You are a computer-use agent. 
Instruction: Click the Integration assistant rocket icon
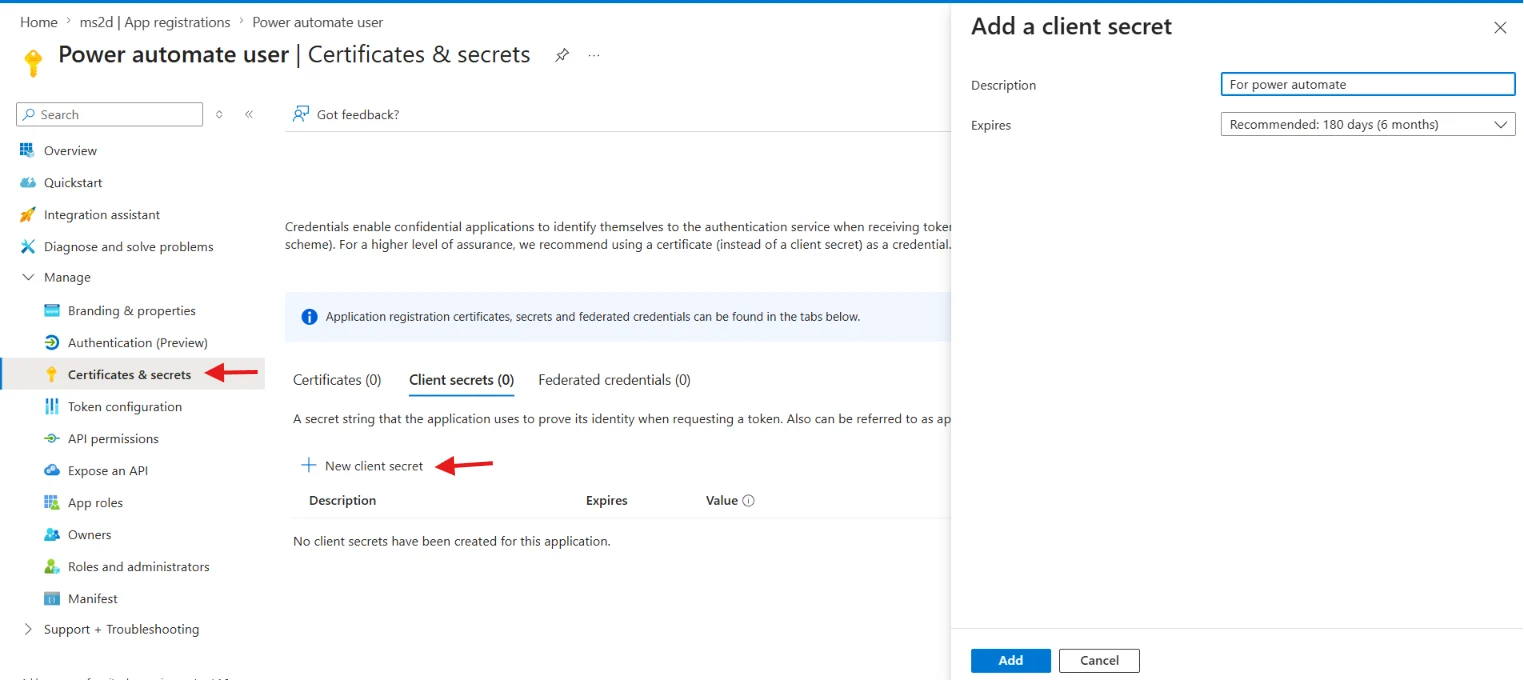click(x=27, y=215)
